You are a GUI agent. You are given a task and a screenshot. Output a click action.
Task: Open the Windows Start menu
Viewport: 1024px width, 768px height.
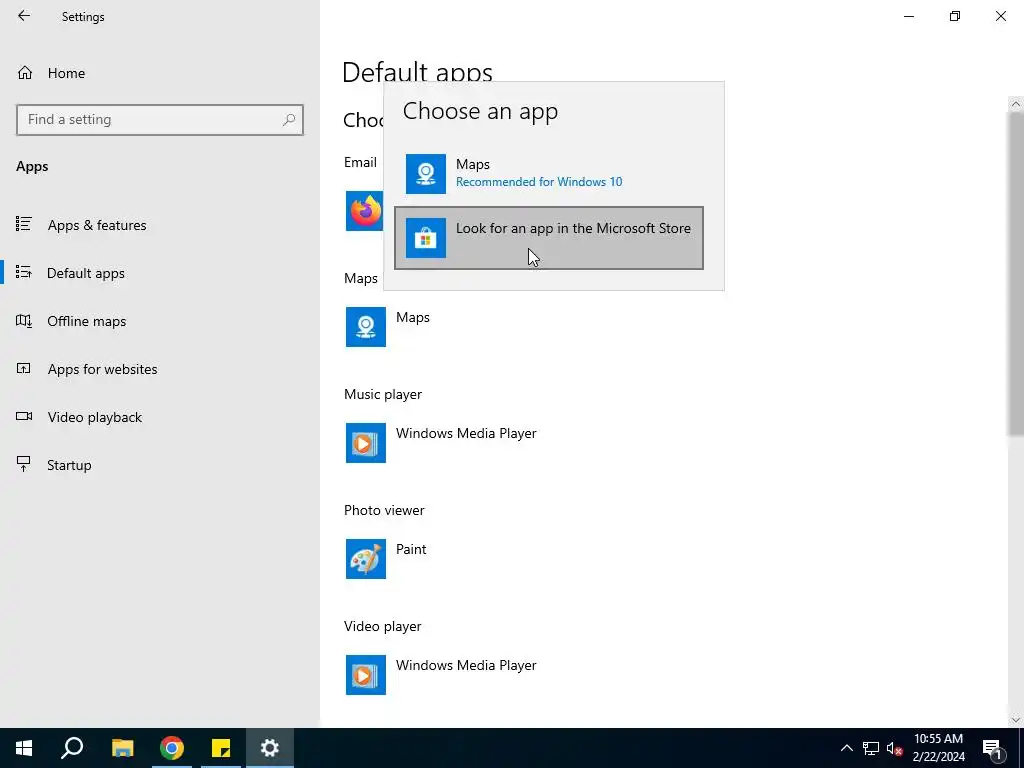24,748
